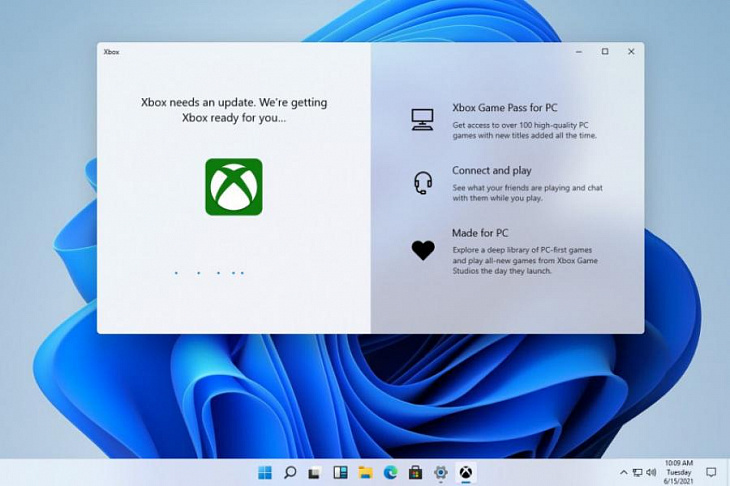Click the 'Xbox needs an update' message
The height and width of the screenshot is (486, 730).
coord(234,110)
